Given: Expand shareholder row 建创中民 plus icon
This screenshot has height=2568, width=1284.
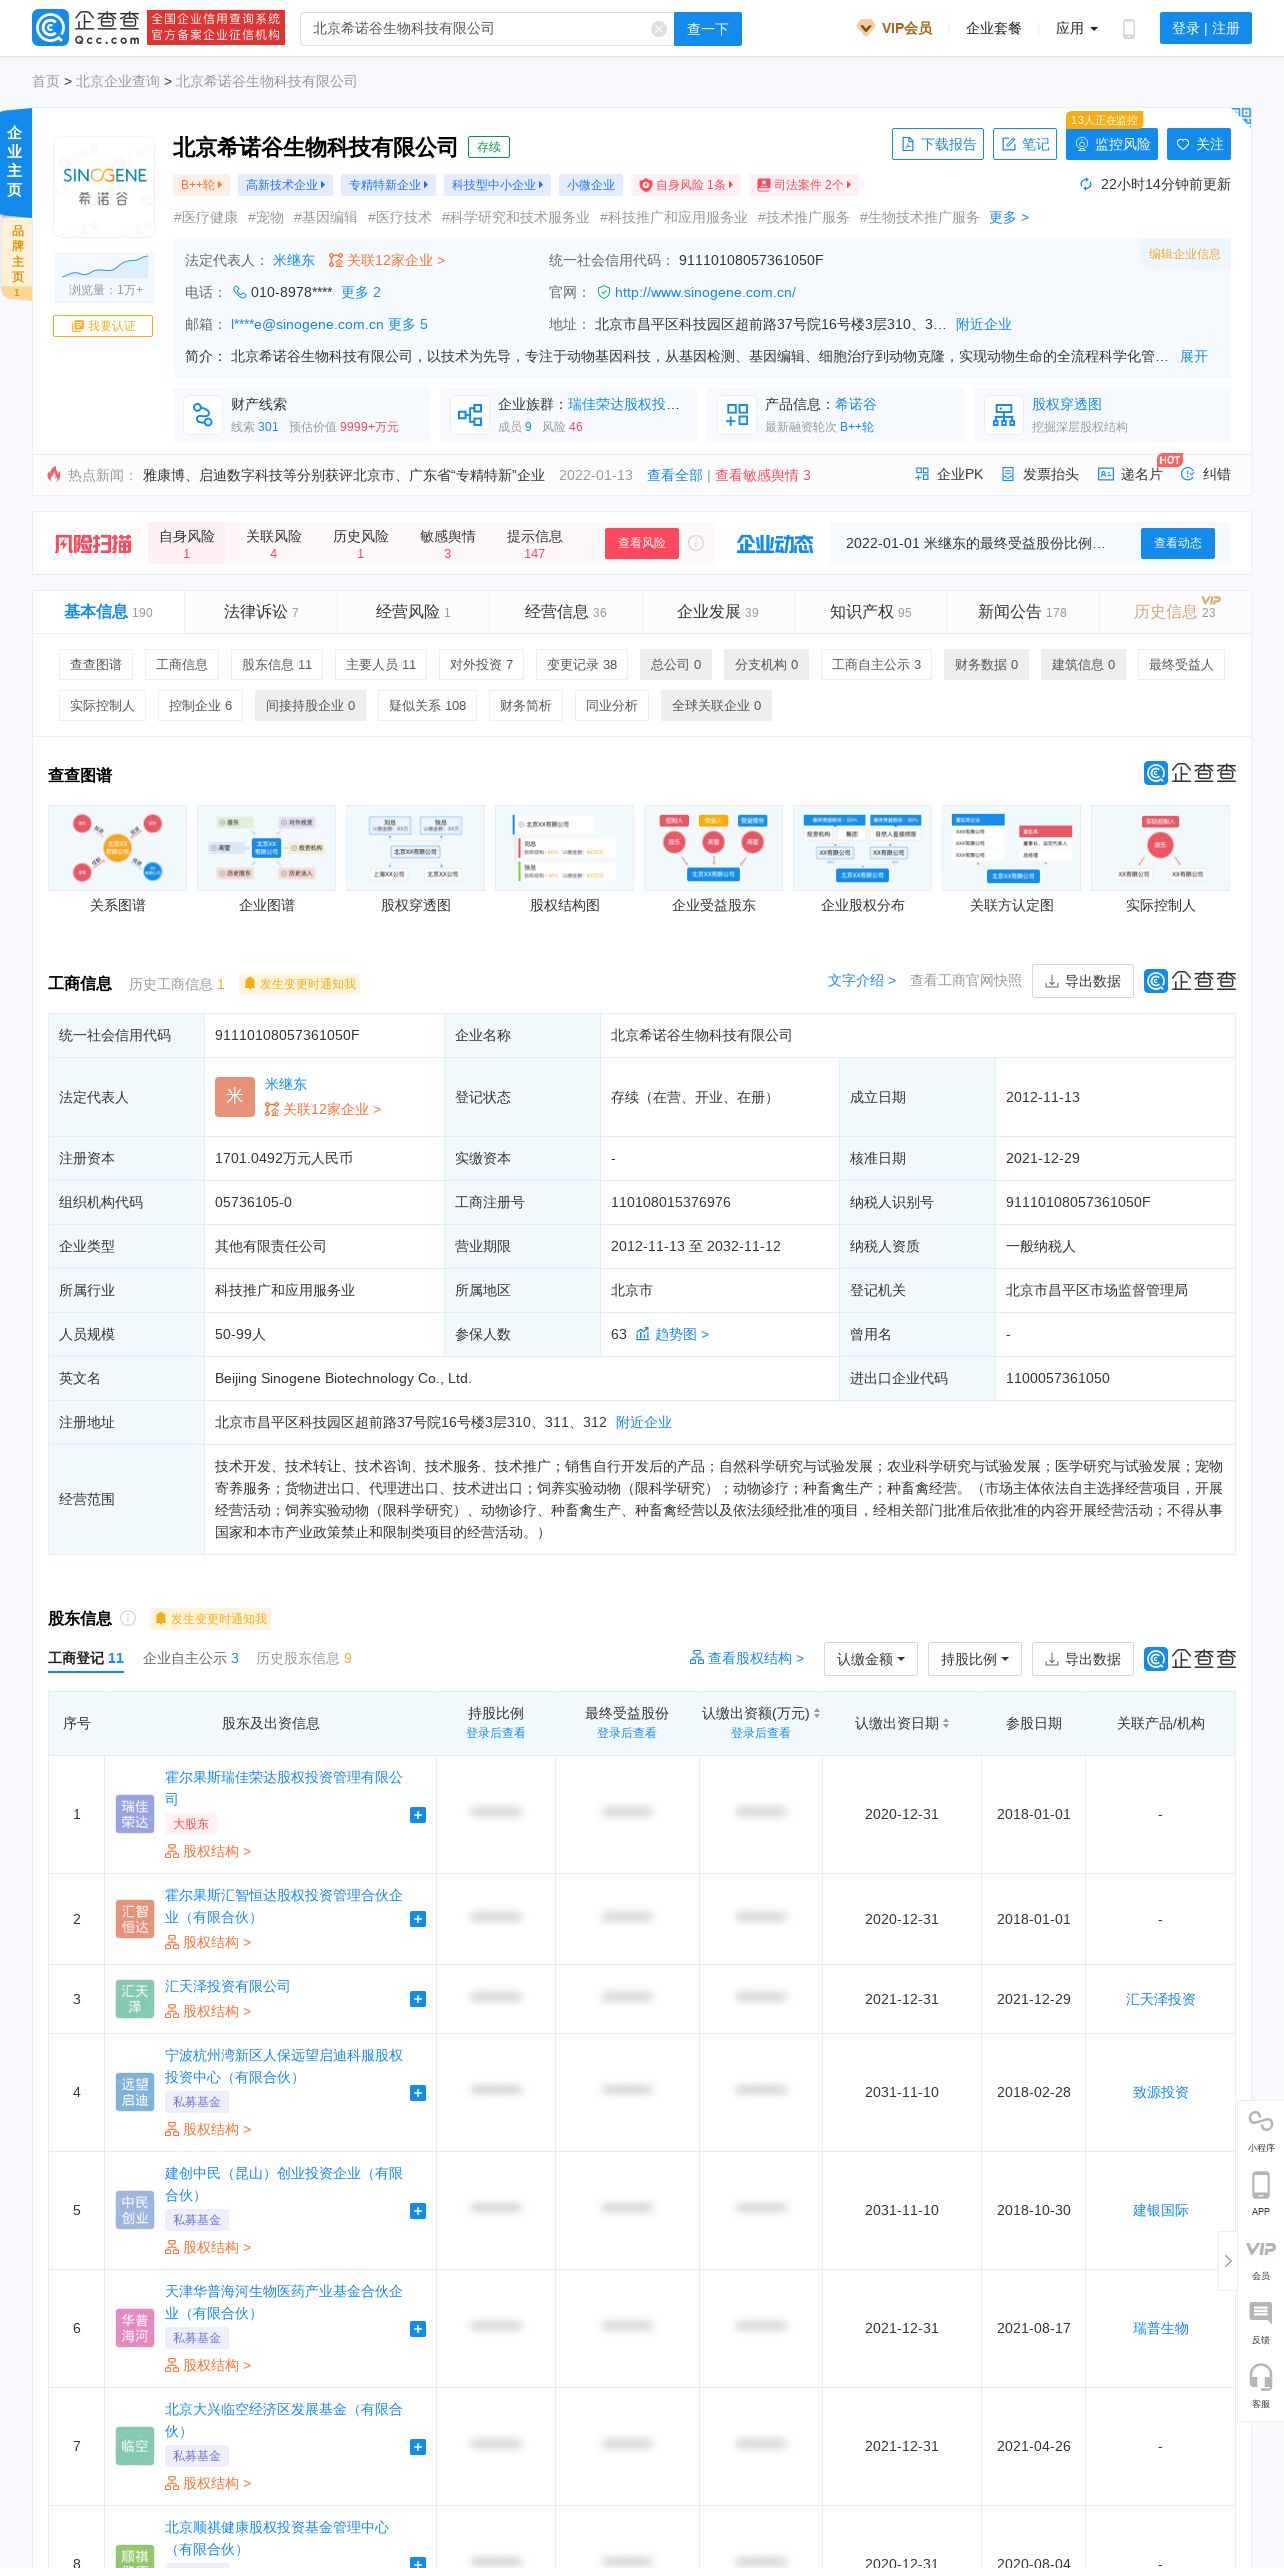Looking at the screenshot, I should point(418,2210).
